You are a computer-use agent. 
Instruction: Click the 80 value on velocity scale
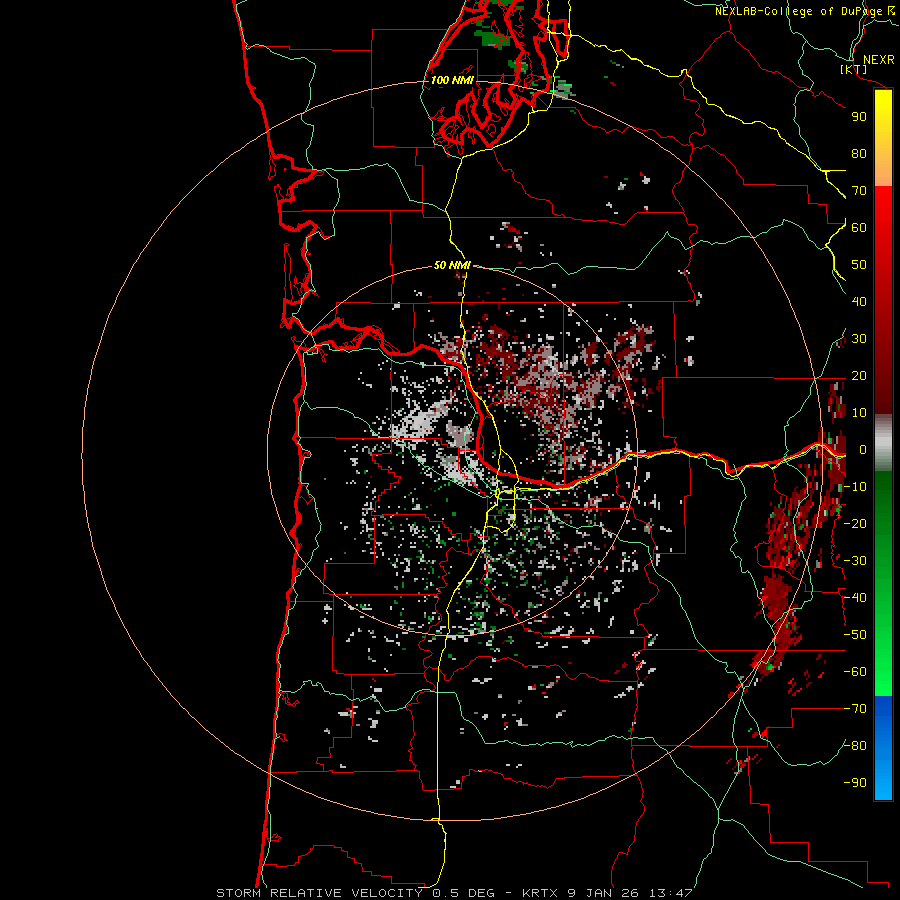pos(859,154)
